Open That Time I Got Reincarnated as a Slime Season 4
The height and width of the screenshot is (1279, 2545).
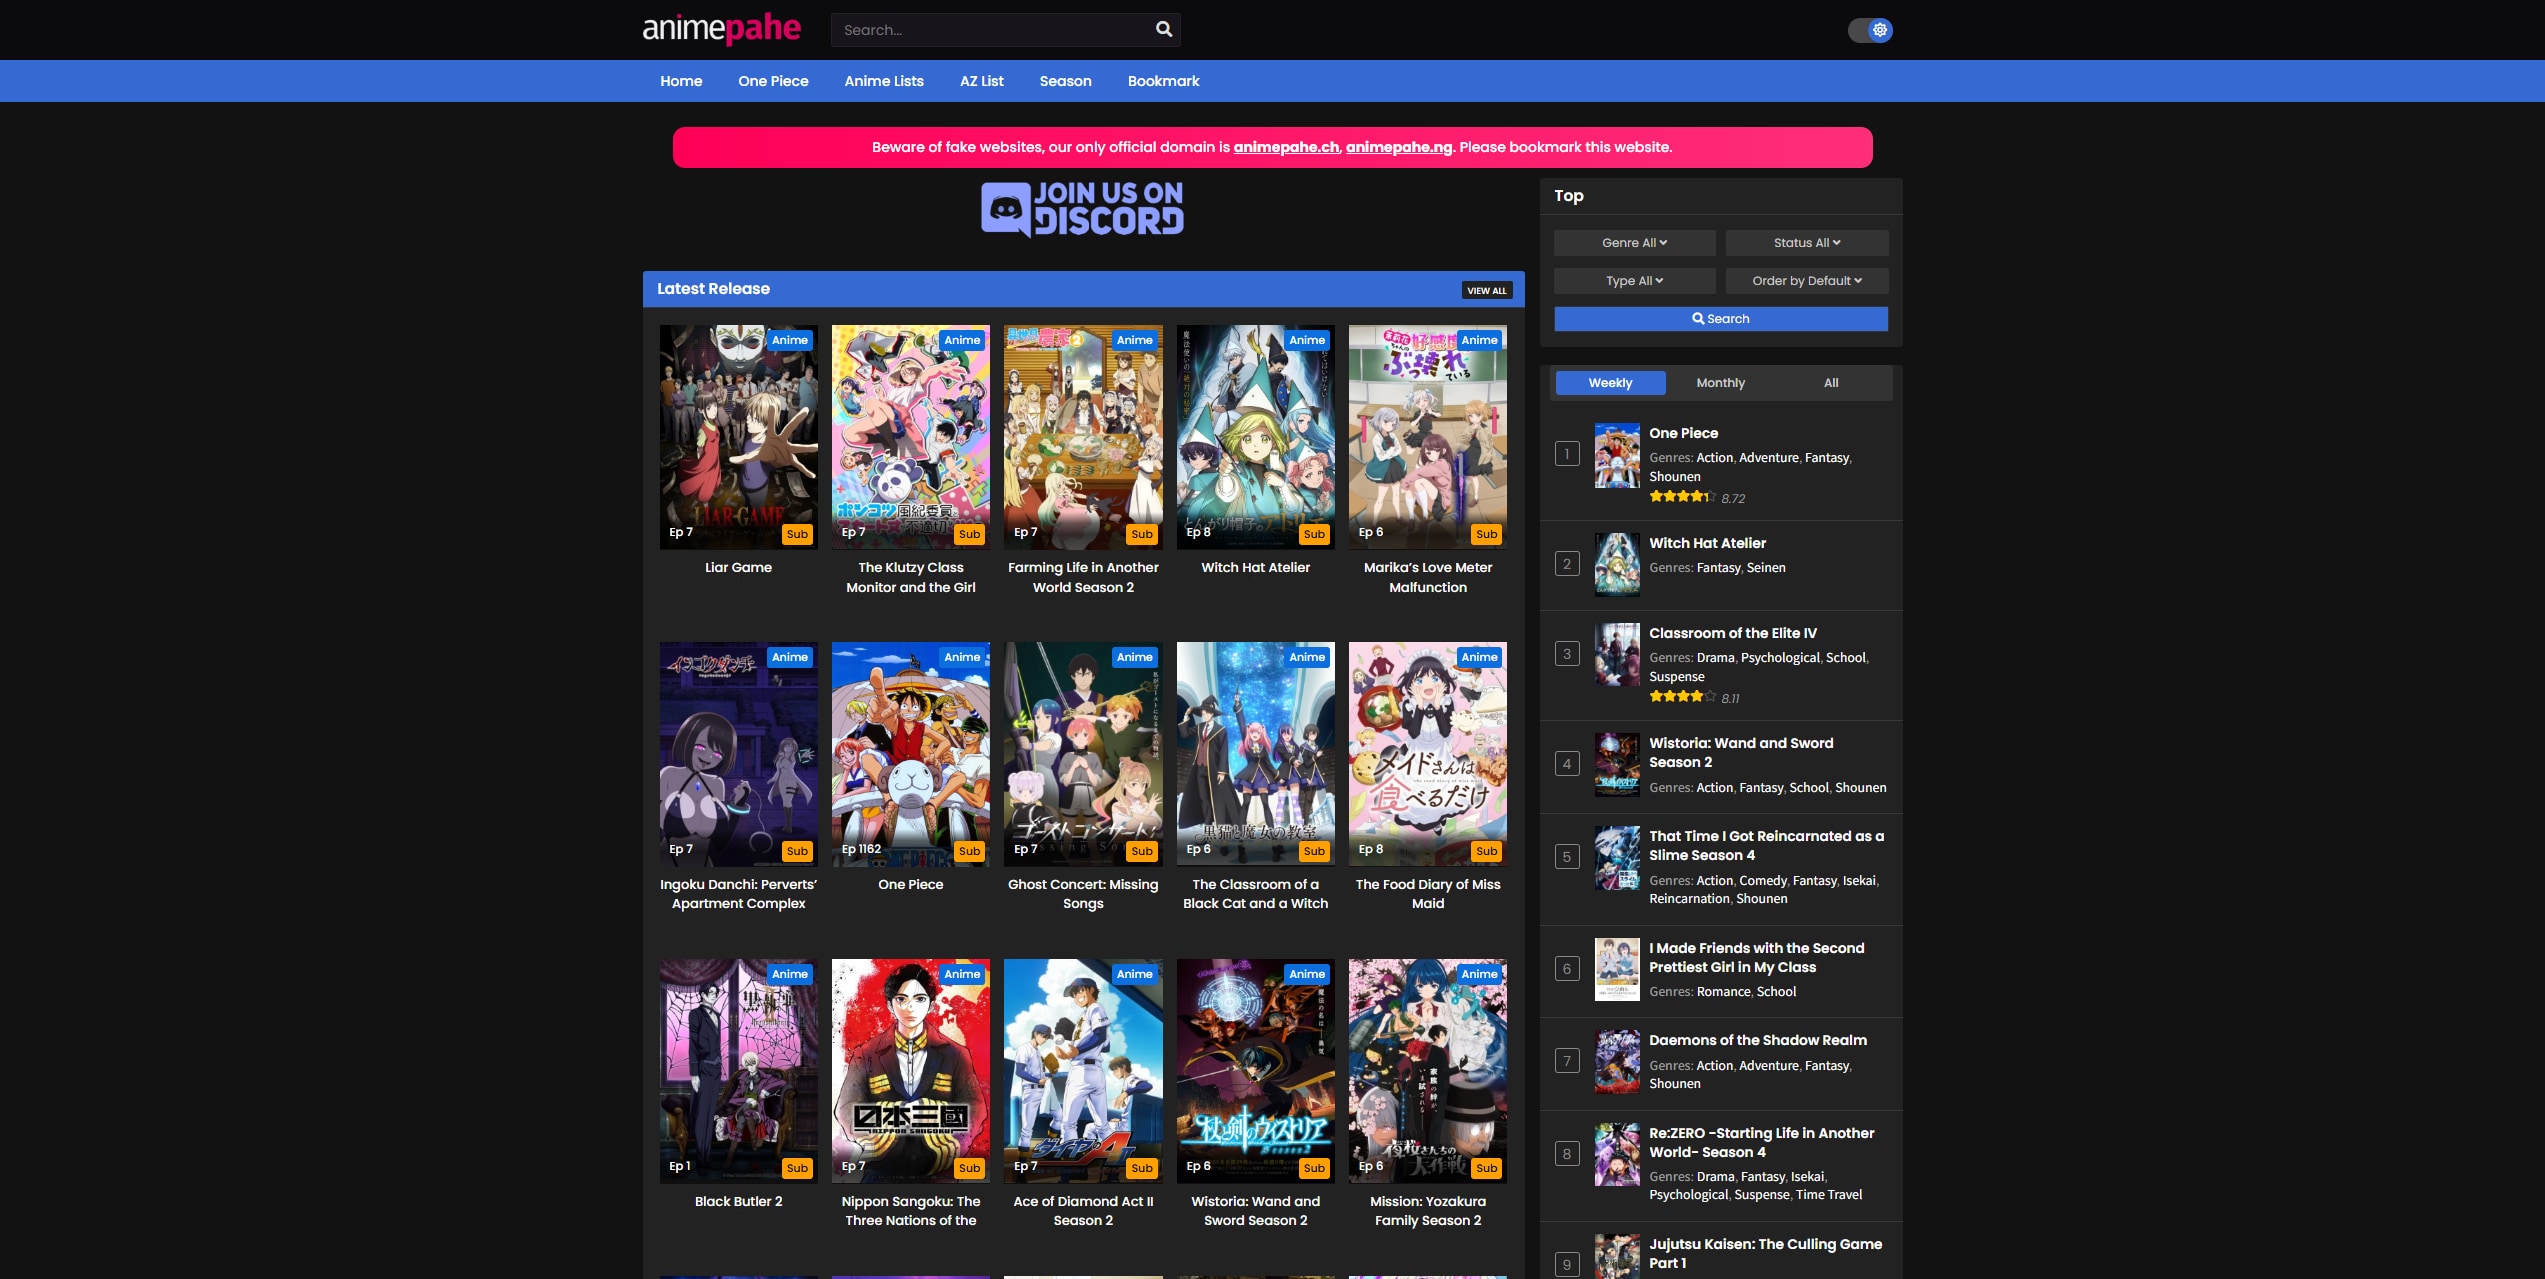(x=1766, y=845)
